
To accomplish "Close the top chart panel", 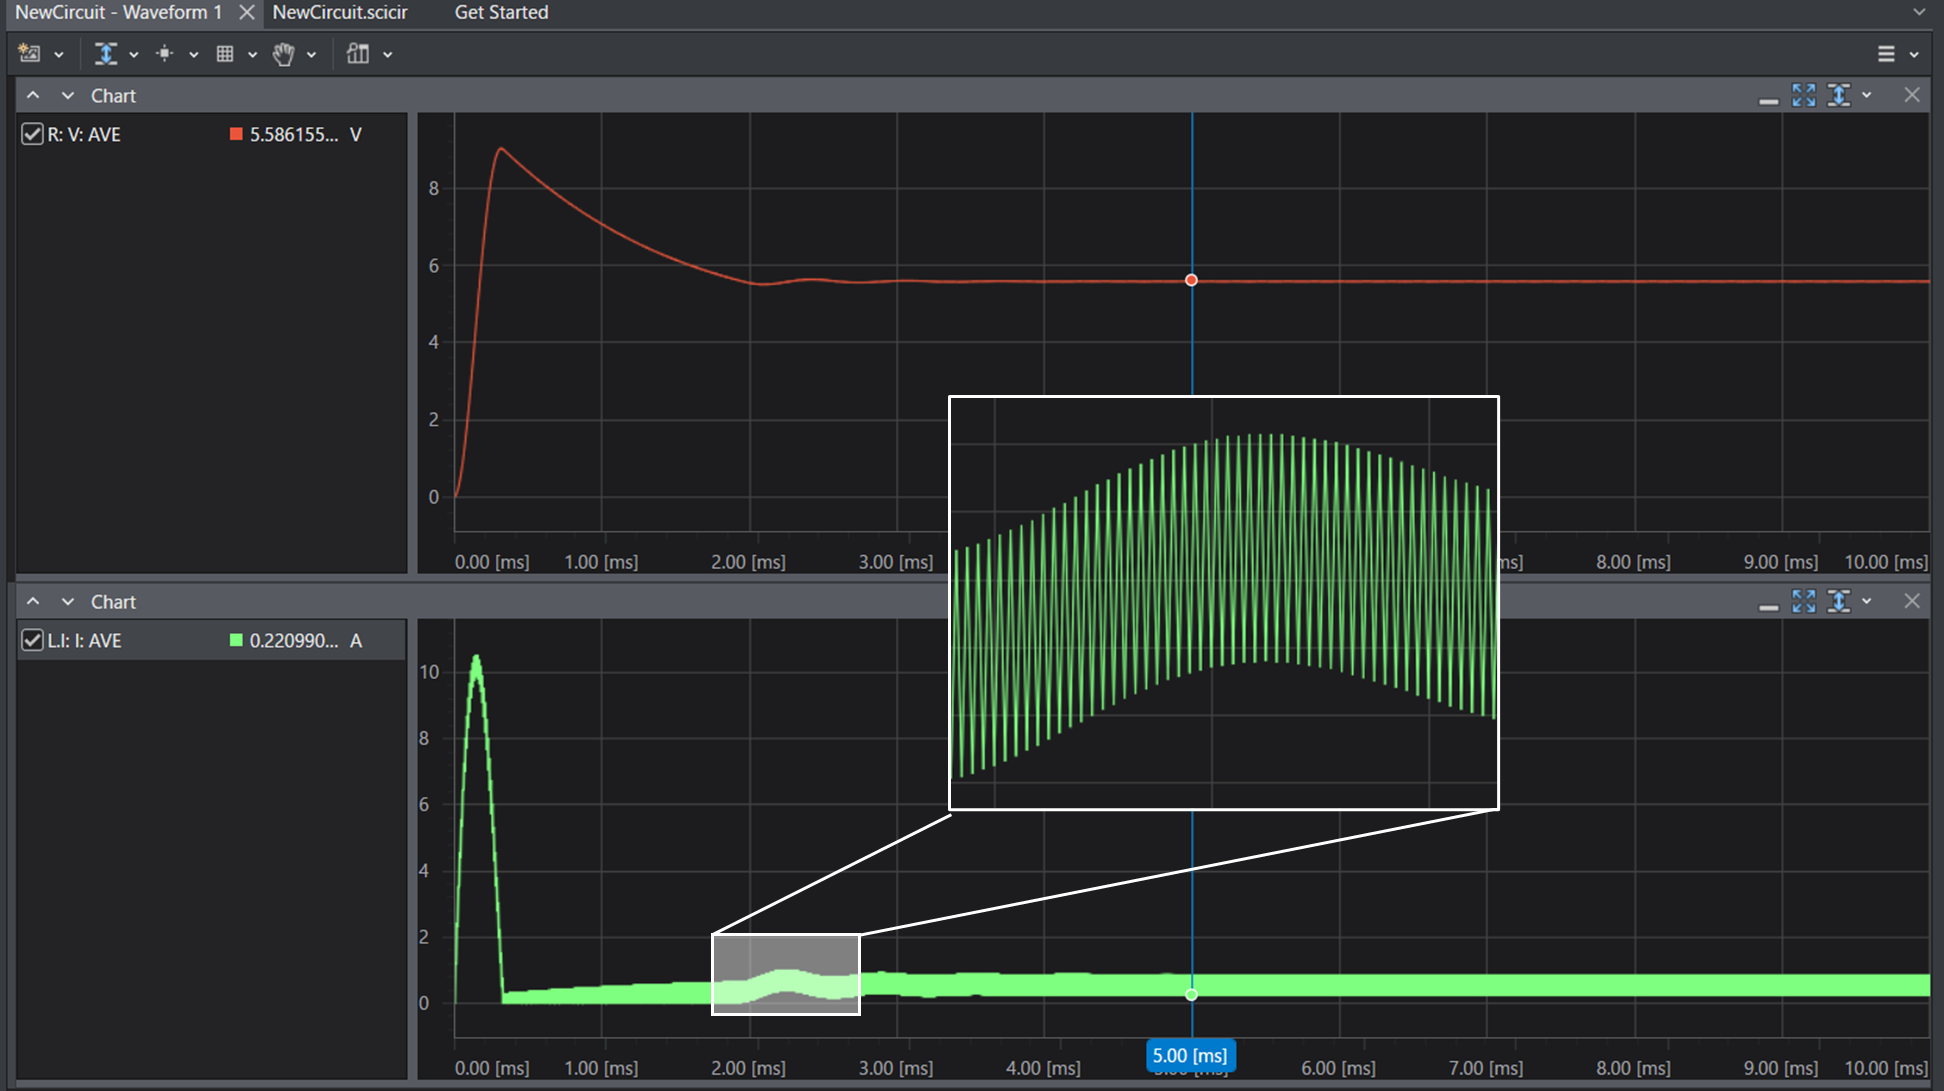I will [x=1912, y=95].
